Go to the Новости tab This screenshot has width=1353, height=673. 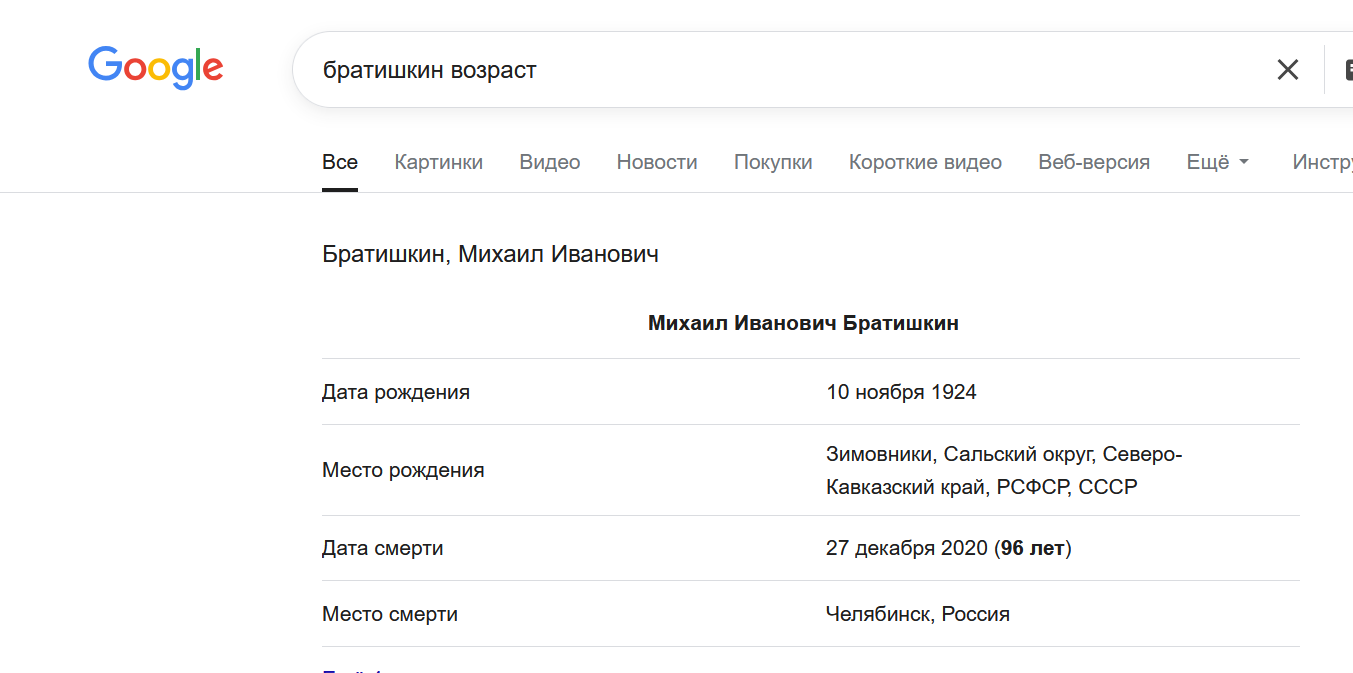656,162
